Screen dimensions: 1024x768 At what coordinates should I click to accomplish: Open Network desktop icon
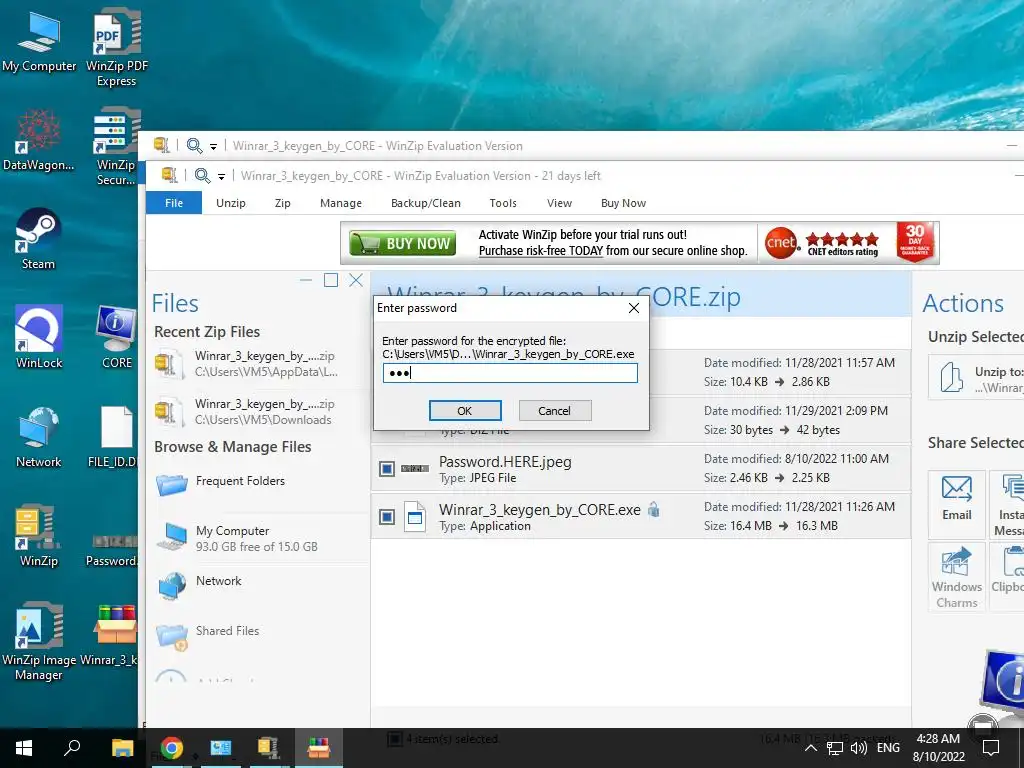(39, 437)
